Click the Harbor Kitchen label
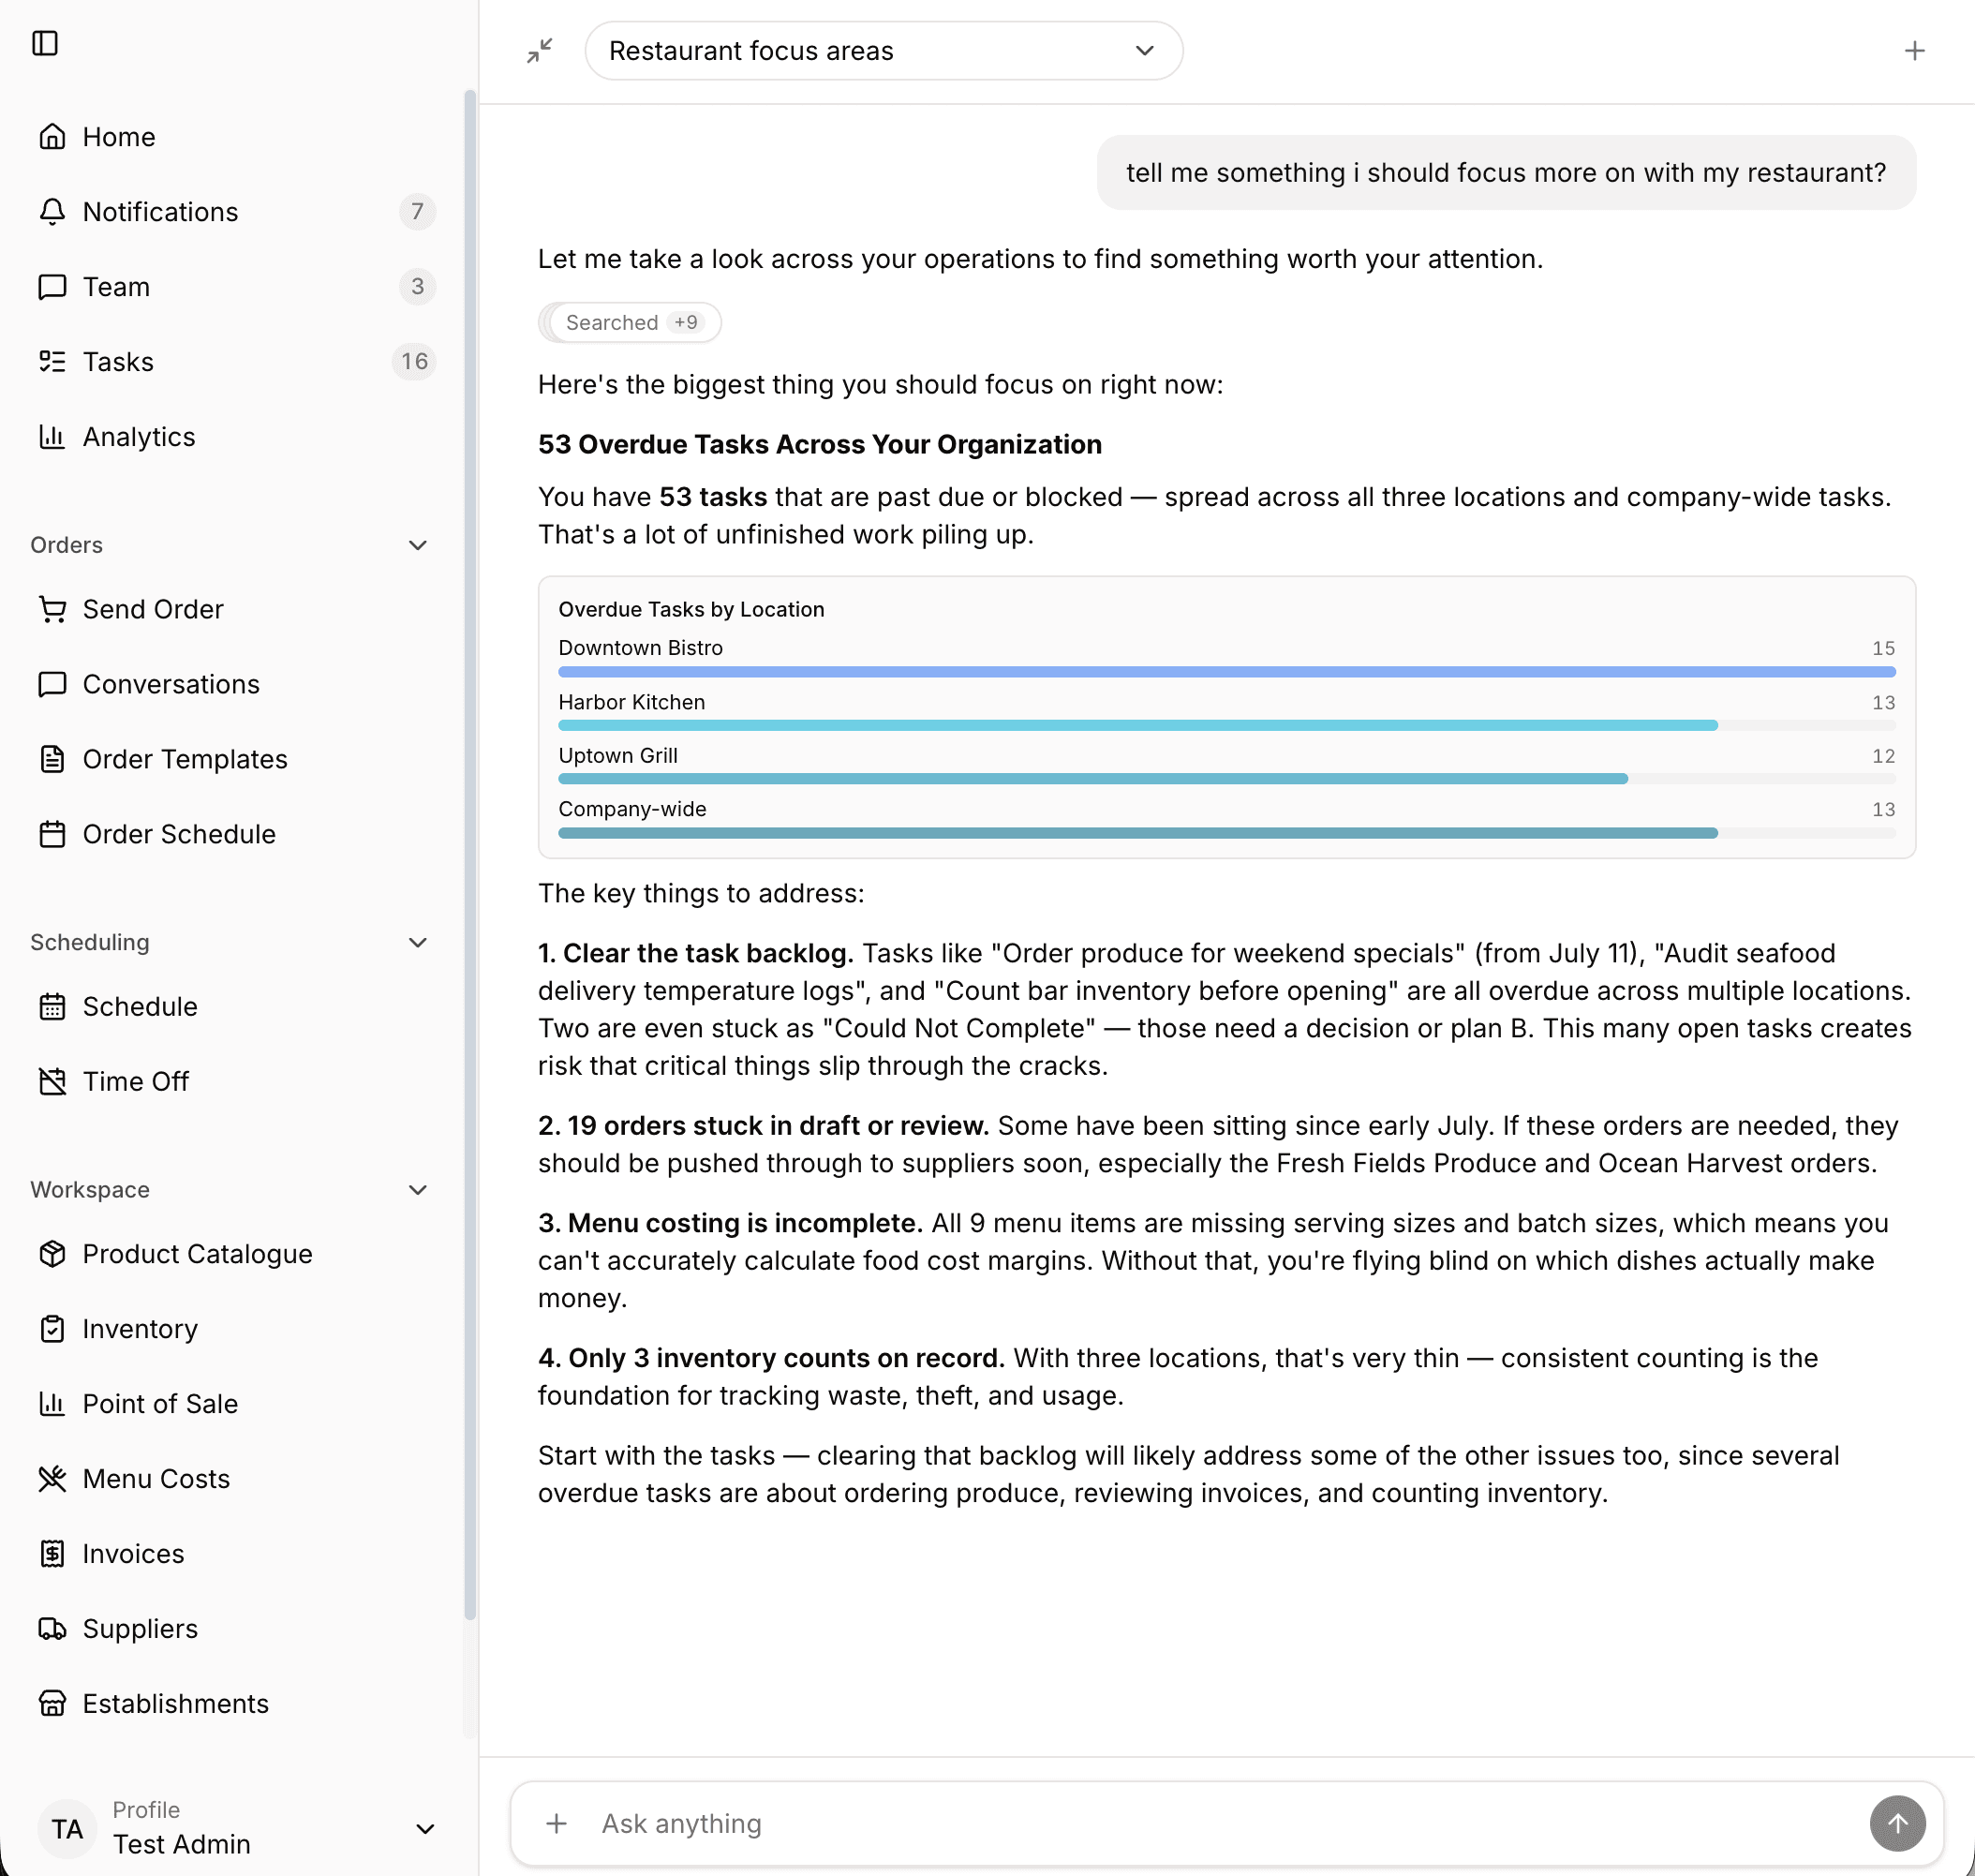The image size is (1975, 1876). tap(631, 702)
